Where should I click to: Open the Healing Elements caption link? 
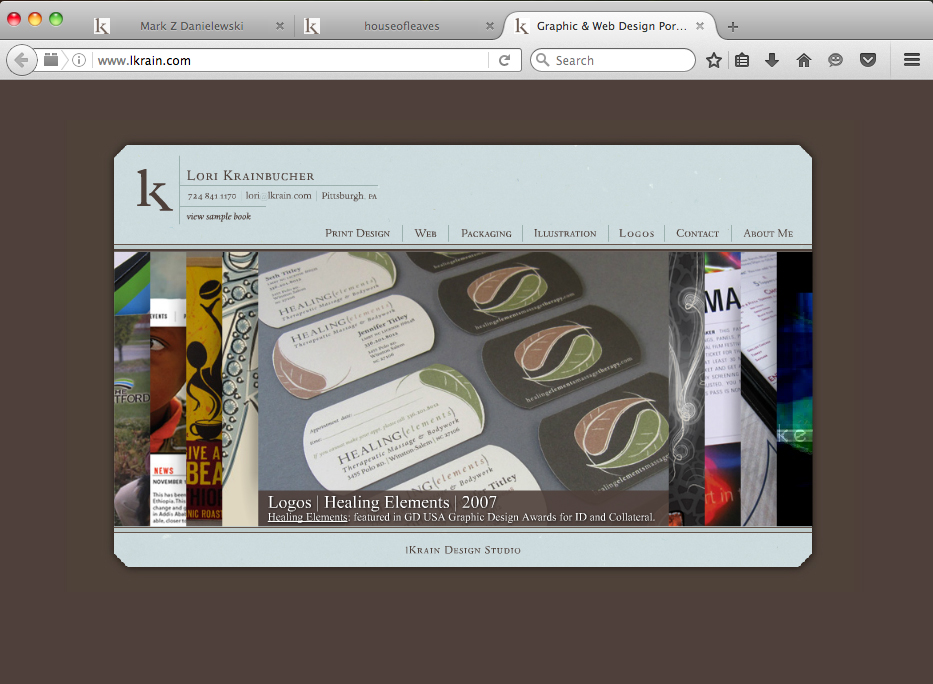coord(307,517)
